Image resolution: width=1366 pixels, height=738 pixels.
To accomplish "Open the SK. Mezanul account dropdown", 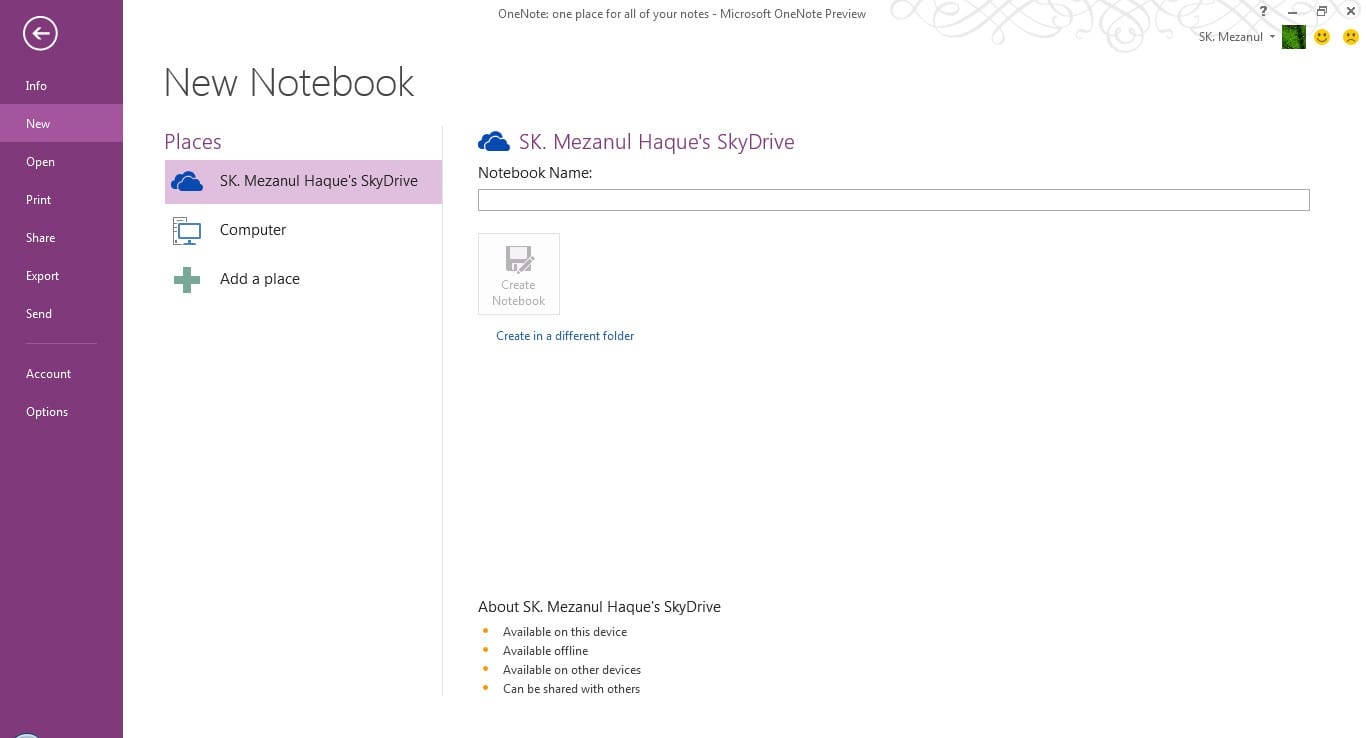I will (1237, 37).
